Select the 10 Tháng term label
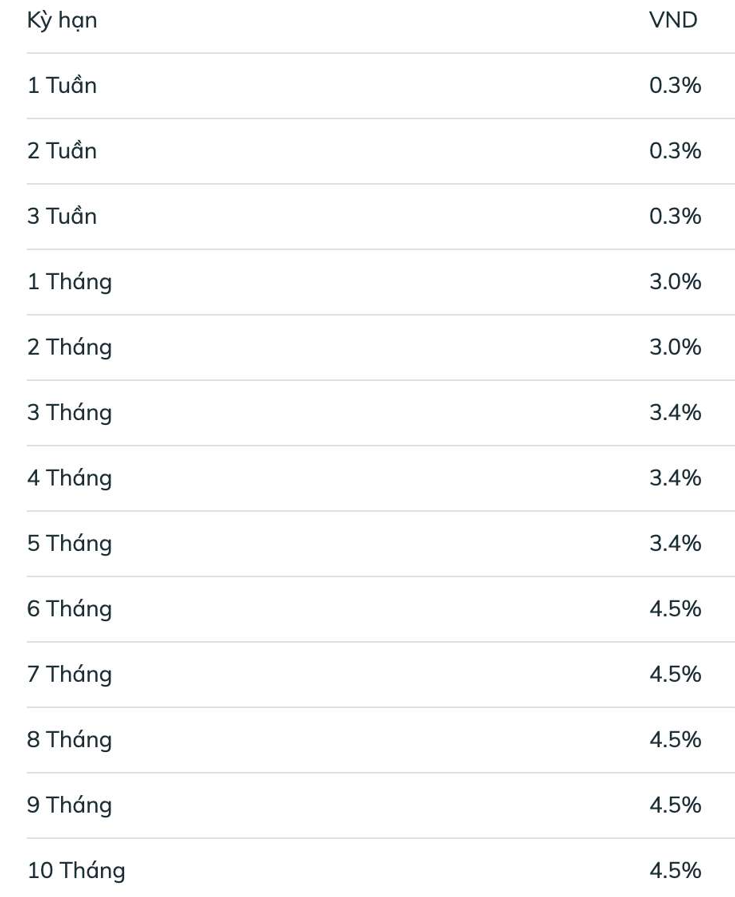 point(76,871)
